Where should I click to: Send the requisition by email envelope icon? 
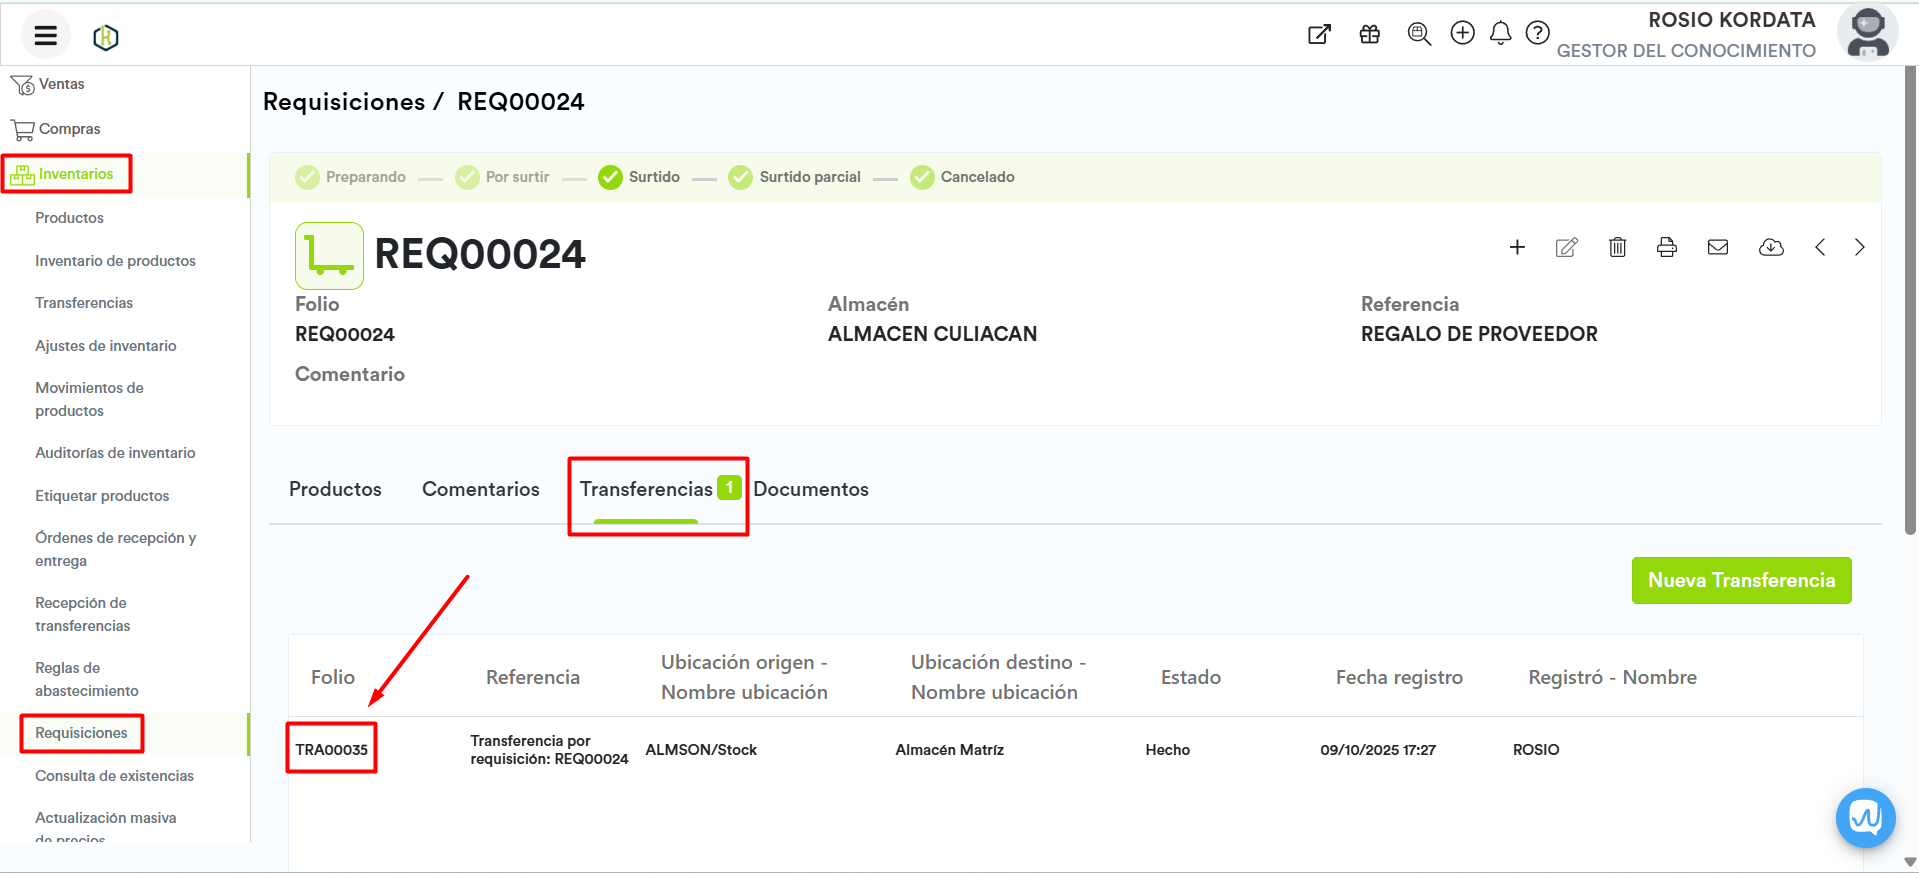pos(1718,247)
